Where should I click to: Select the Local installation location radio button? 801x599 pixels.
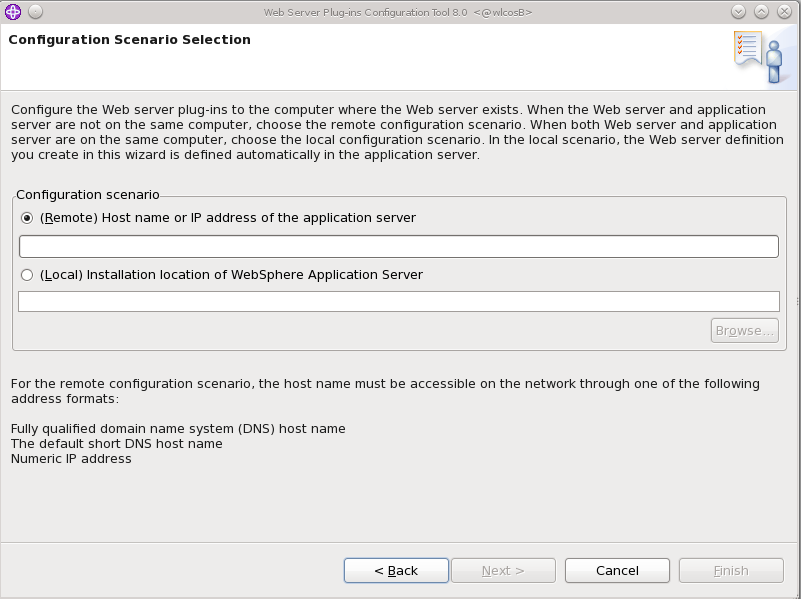27,275
